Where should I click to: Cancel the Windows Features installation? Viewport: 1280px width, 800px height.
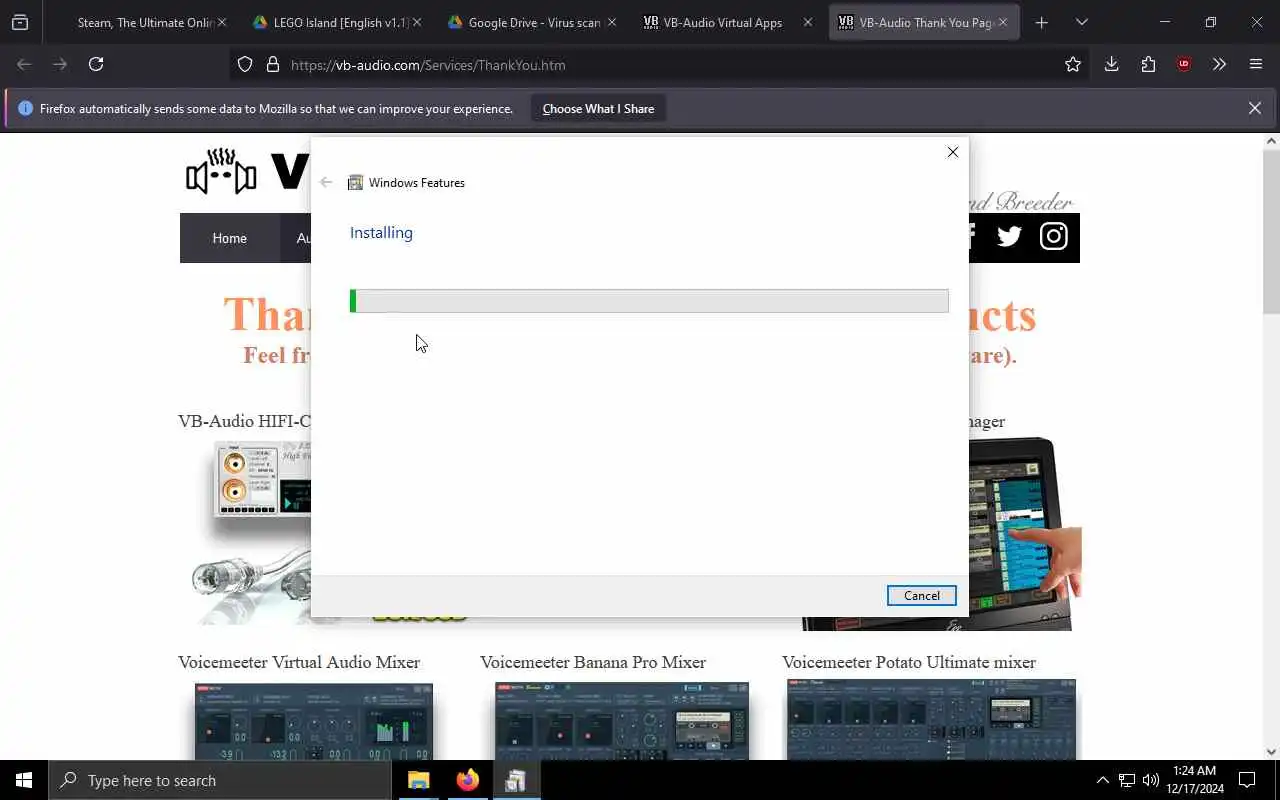point(921,595)
